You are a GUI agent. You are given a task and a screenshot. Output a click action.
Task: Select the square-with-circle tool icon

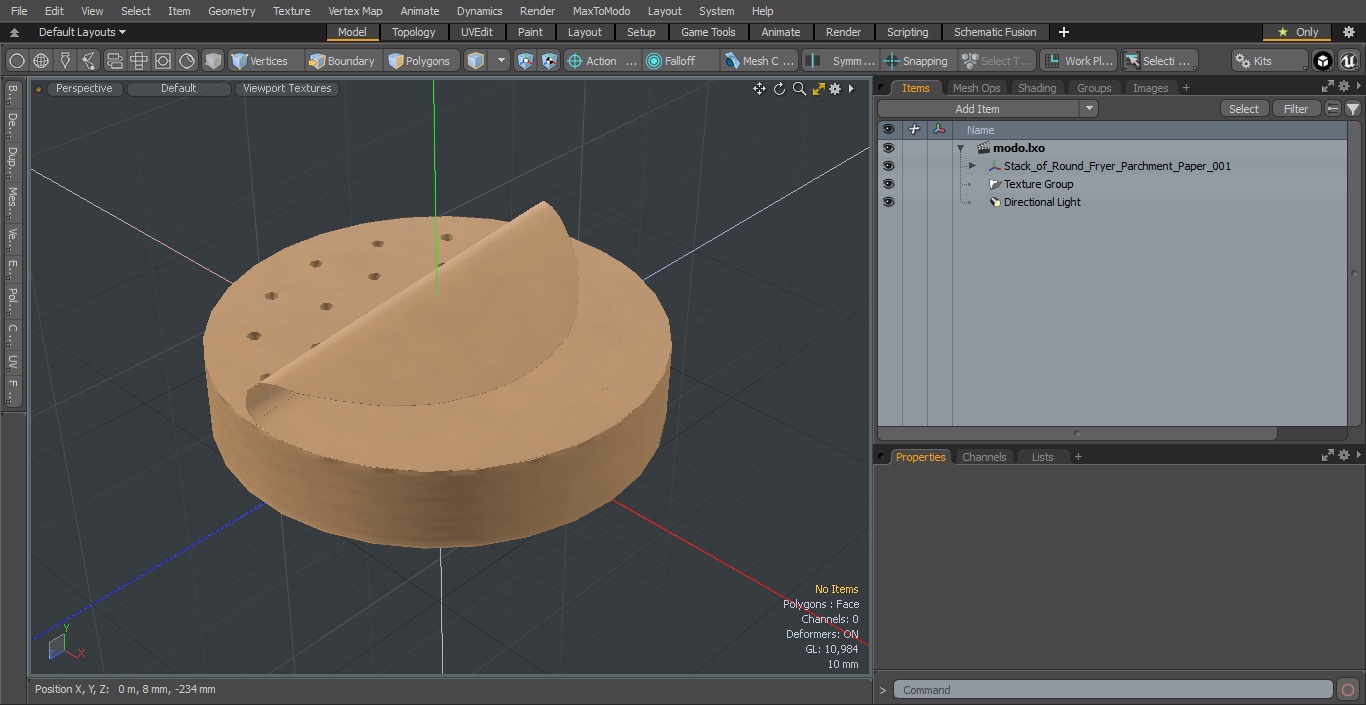[162, 61]
